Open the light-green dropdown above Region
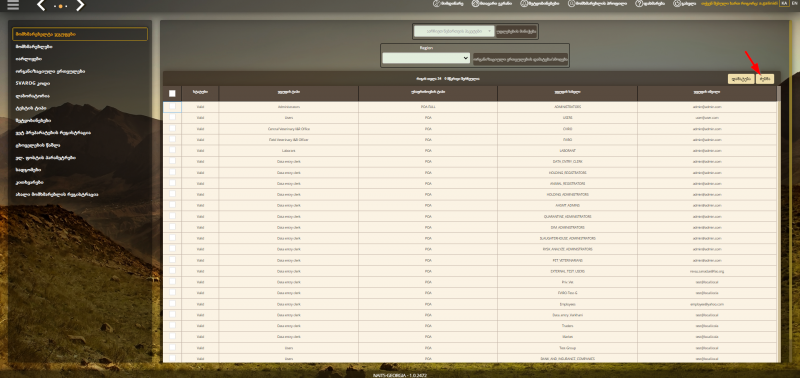 coord(454,32)
